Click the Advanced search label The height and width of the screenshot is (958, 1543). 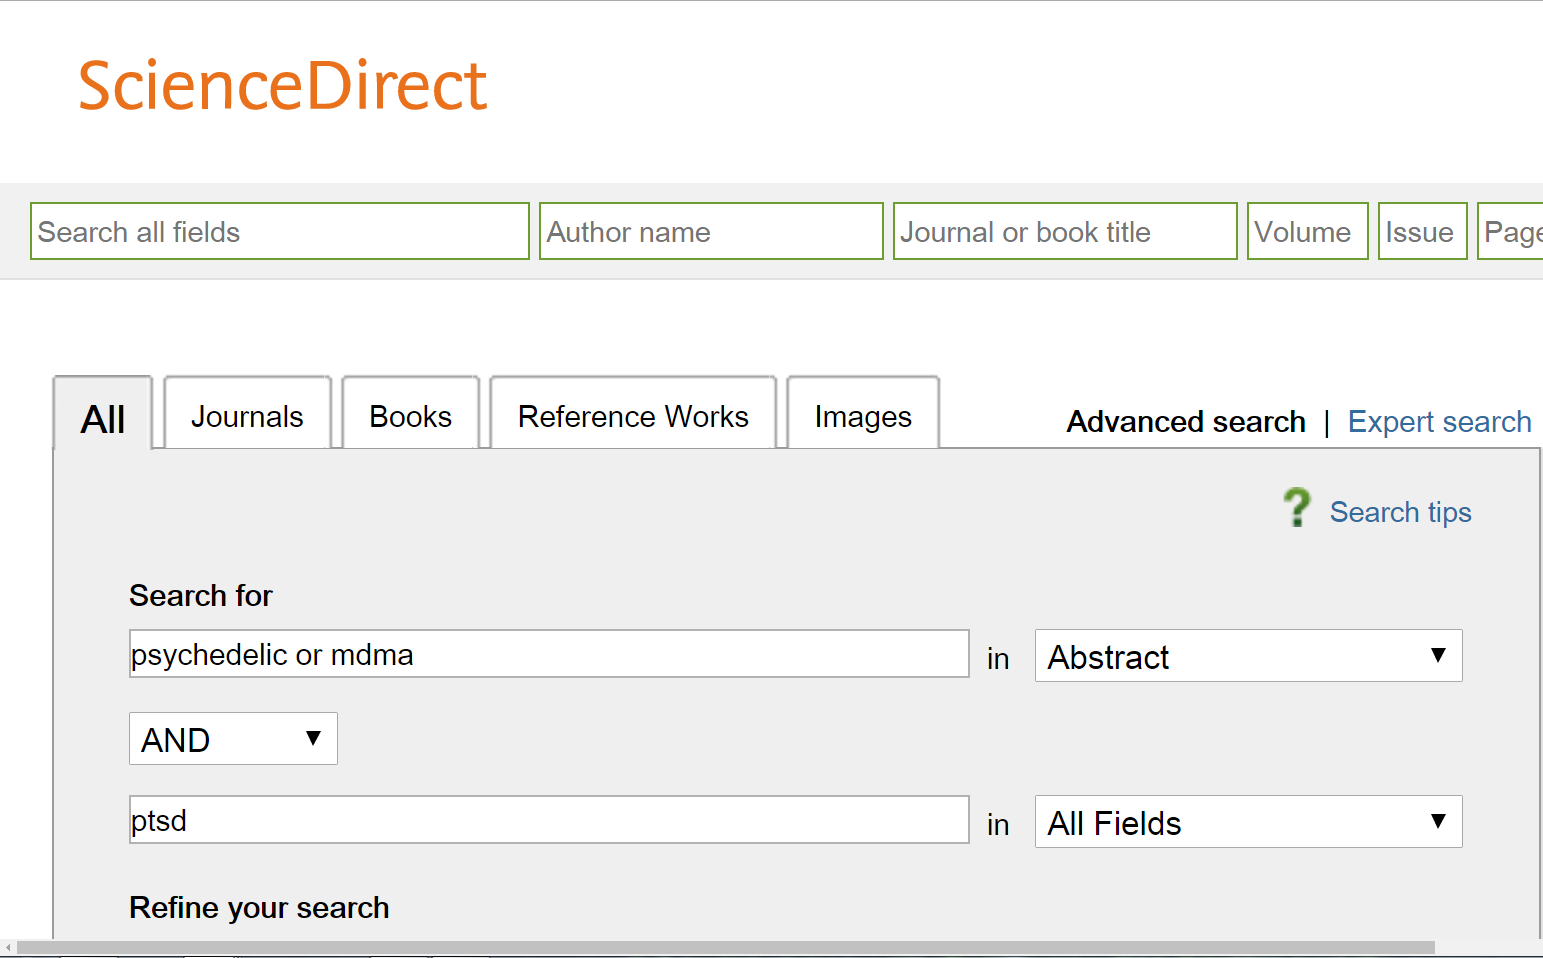point(1186,422)
